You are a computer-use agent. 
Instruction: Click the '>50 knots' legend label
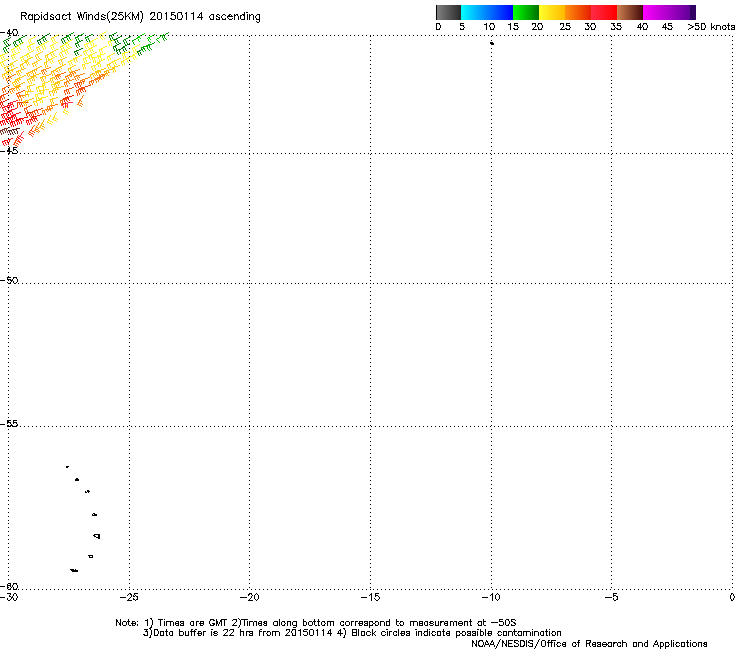click(711, 27)
